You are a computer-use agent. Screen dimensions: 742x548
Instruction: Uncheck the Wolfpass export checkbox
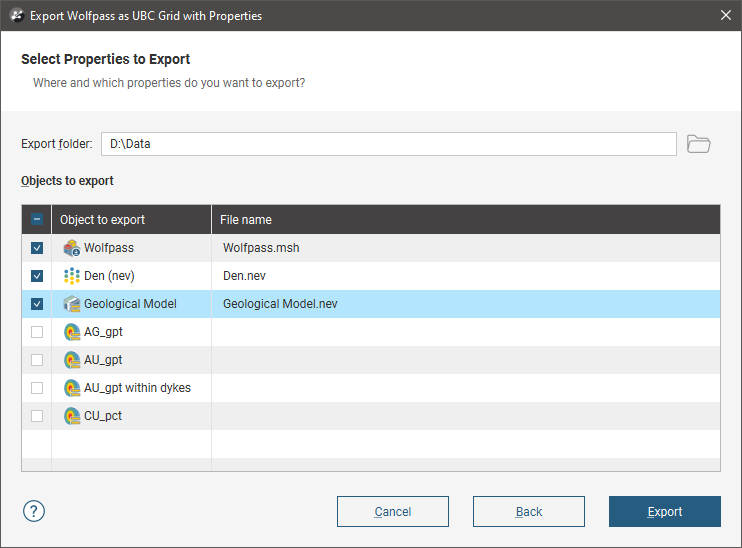37,248
